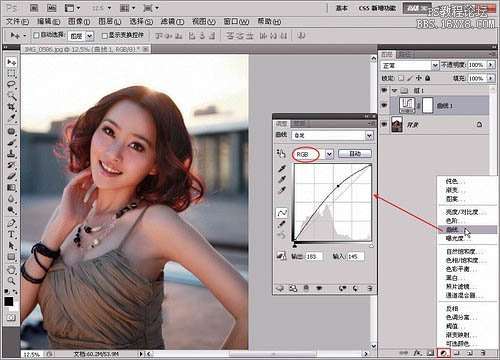500x360 pixels.
Task: Toggle lock position icon in Layers panel
Action: (419, 78)
